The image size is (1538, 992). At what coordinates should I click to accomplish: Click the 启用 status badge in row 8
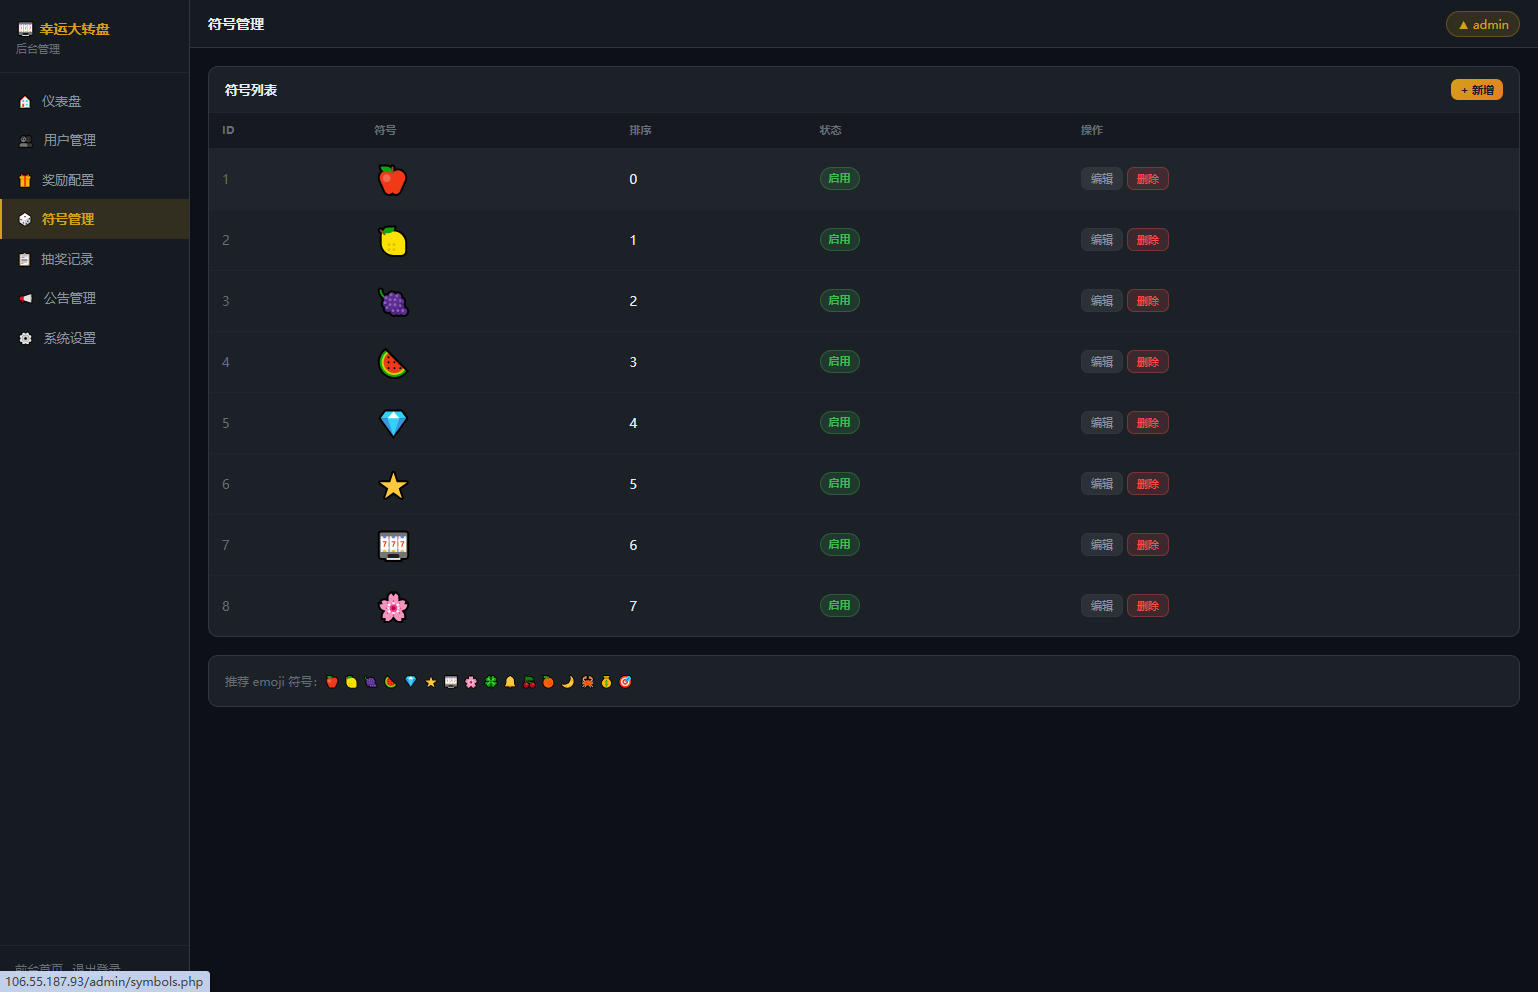tap(840, 606)
